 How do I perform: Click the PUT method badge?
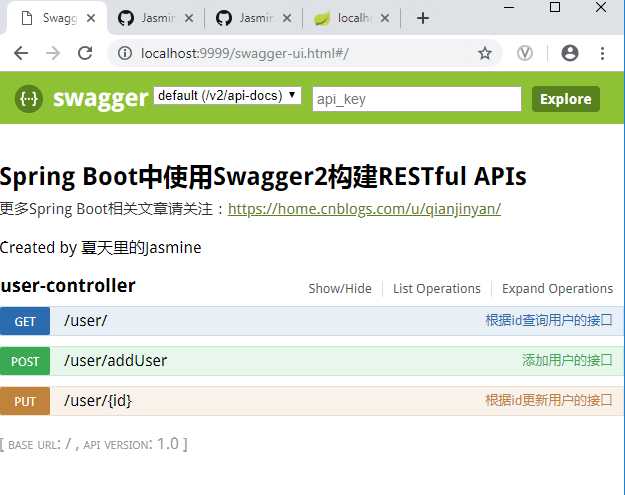25,401
